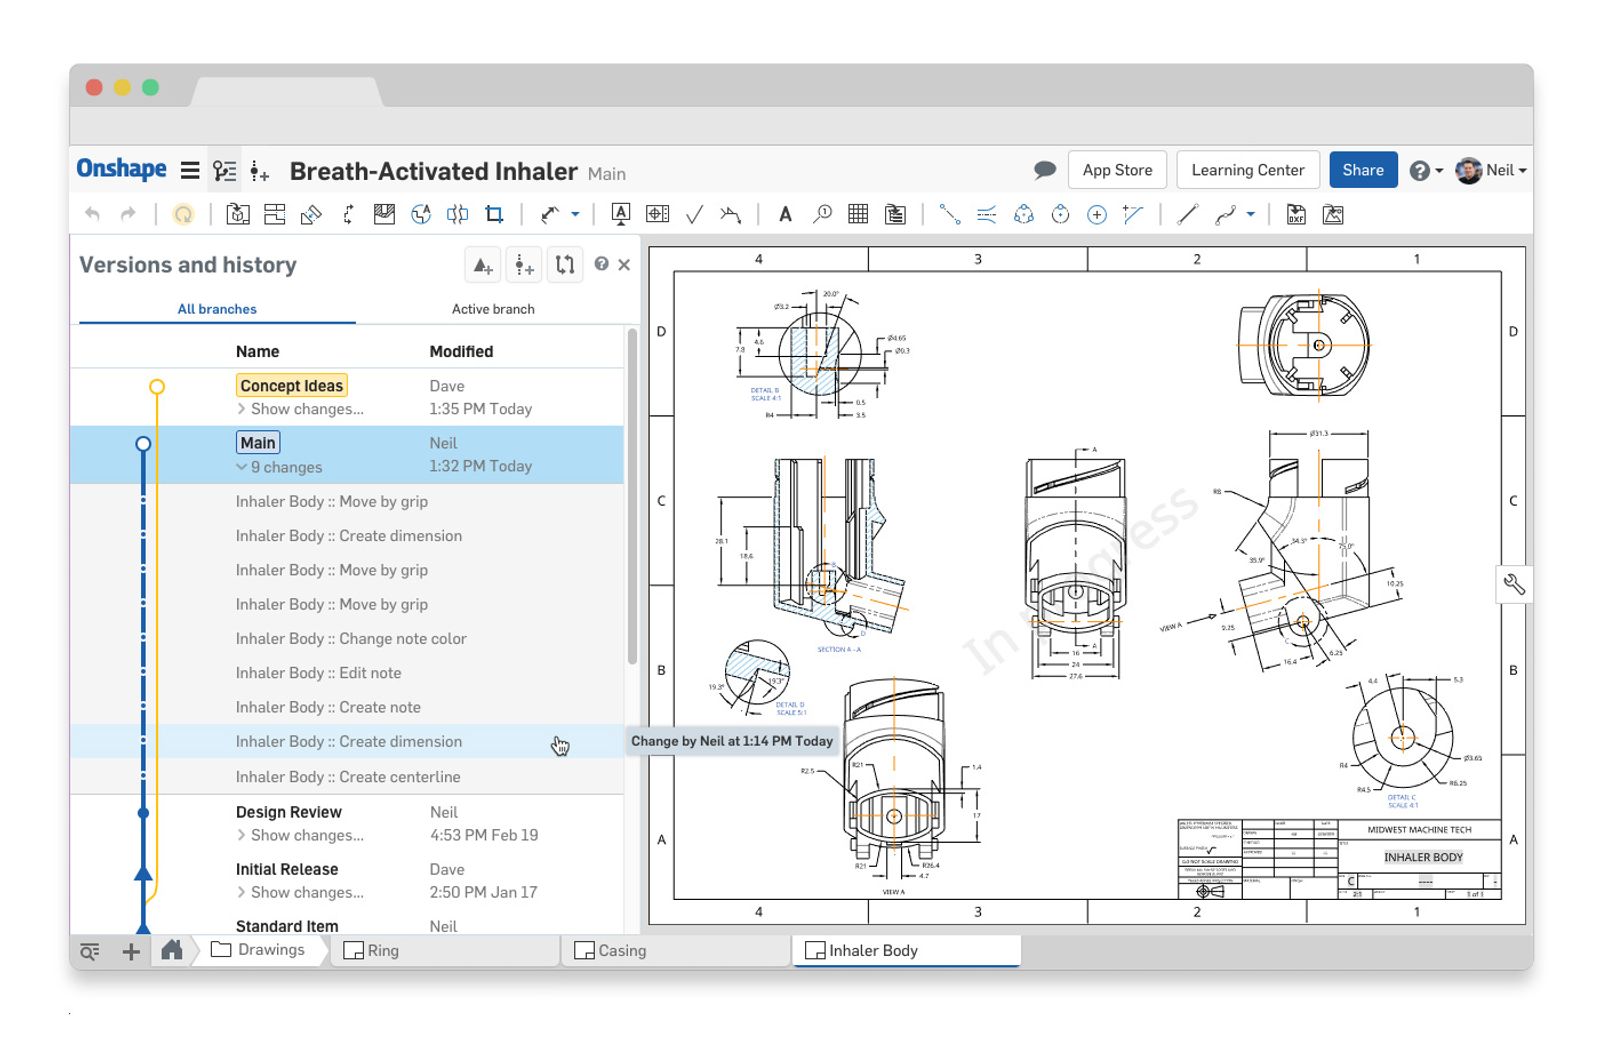
Task: Click the wrench icon on drawing edge
Action: tap(1513, 585)
